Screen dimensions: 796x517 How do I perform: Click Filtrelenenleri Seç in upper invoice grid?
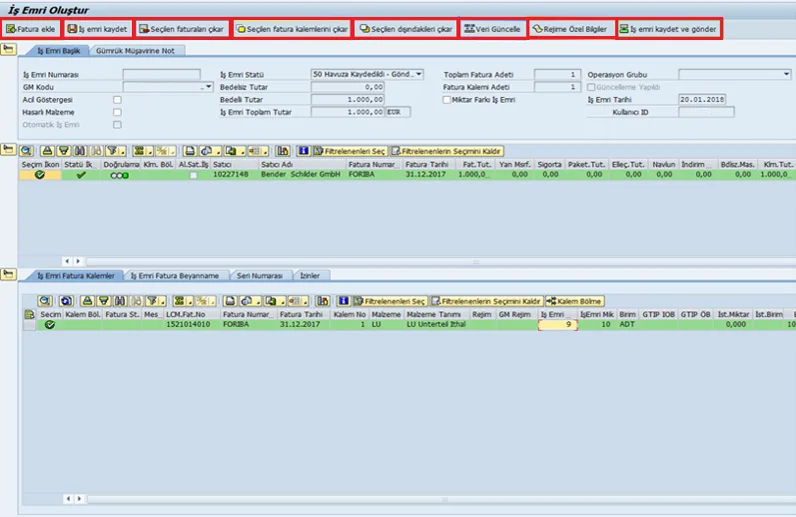pyautogui.click(x=350, y=151)
